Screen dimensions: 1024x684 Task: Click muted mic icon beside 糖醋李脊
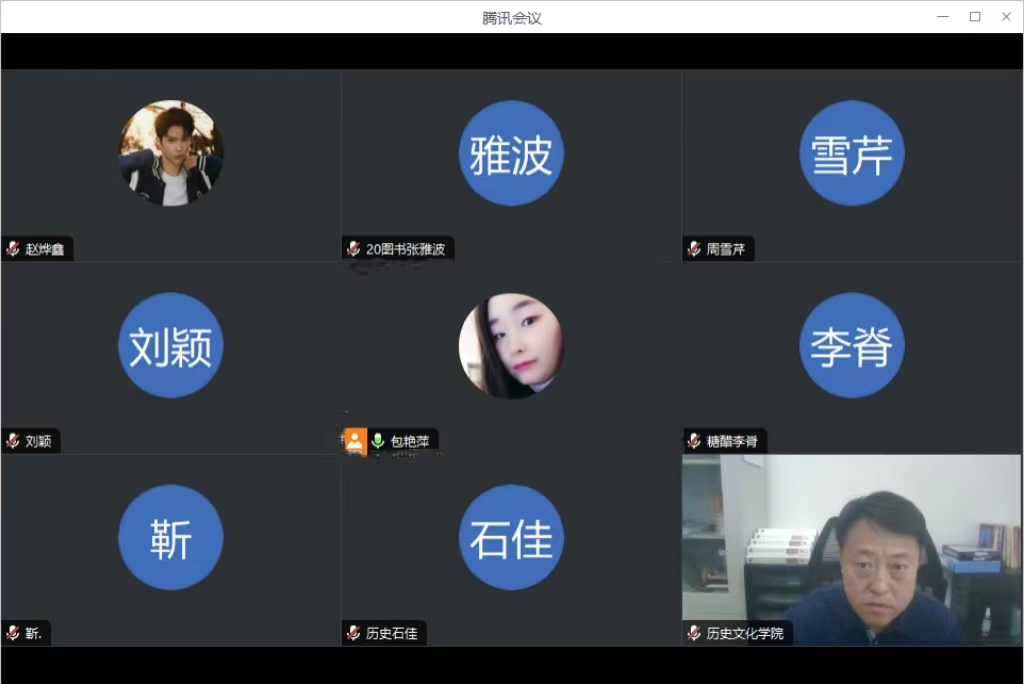694,441
